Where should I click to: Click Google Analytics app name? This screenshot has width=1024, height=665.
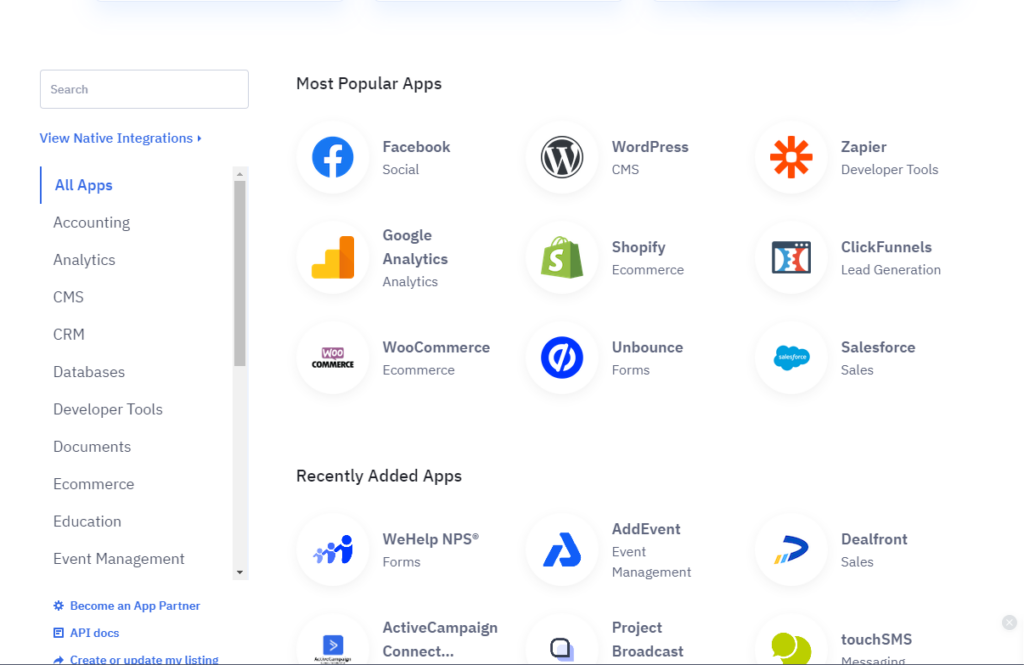(x=415, y=247)
